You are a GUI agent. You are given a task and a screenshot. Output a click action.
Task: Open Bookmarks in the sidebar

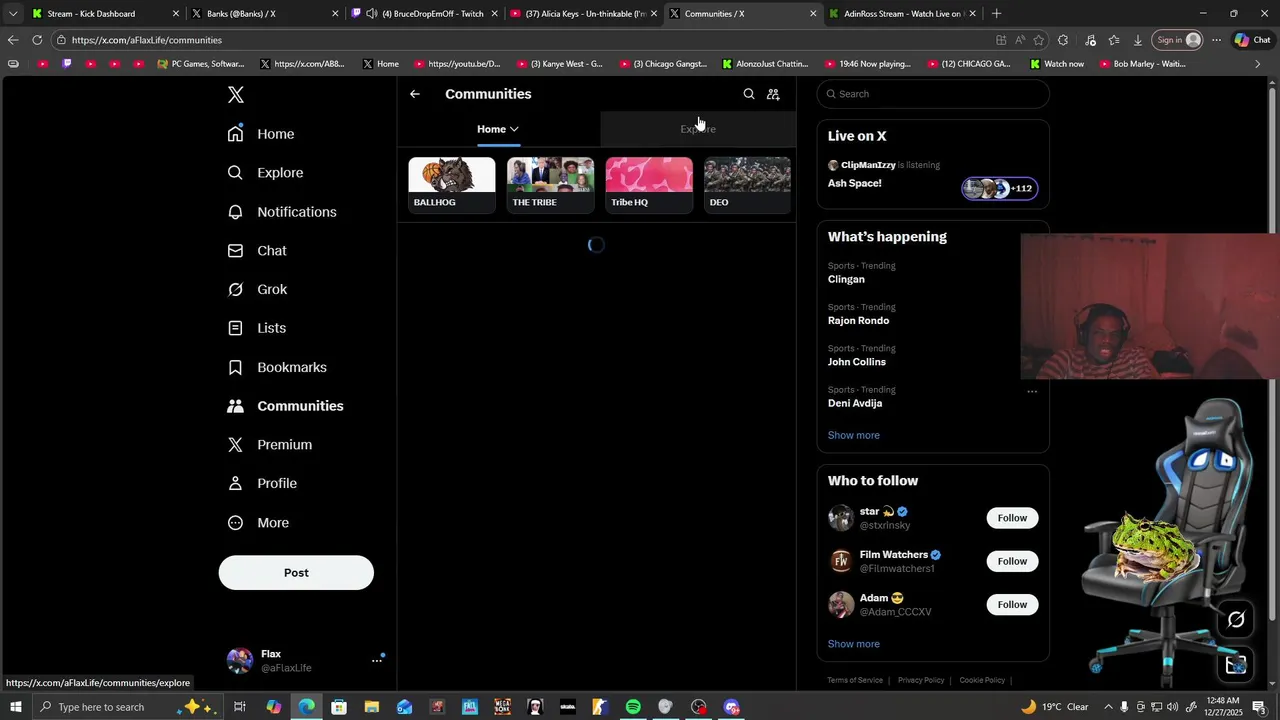pos(278,367)
